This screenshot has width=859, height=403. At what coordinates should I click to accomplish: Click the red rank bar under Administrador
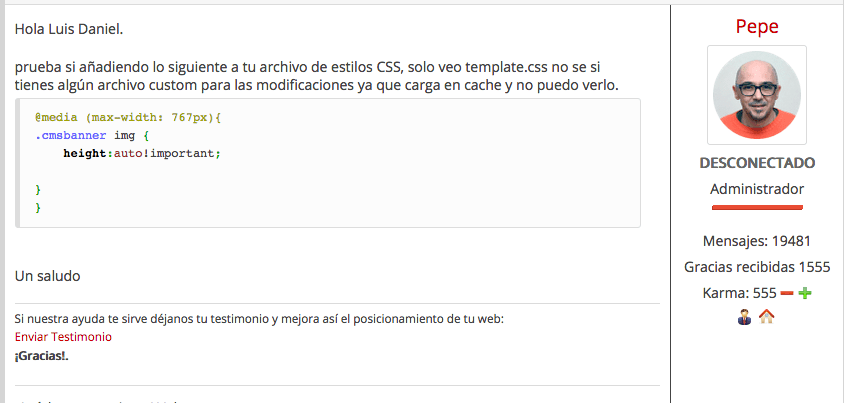coord(757,207)
